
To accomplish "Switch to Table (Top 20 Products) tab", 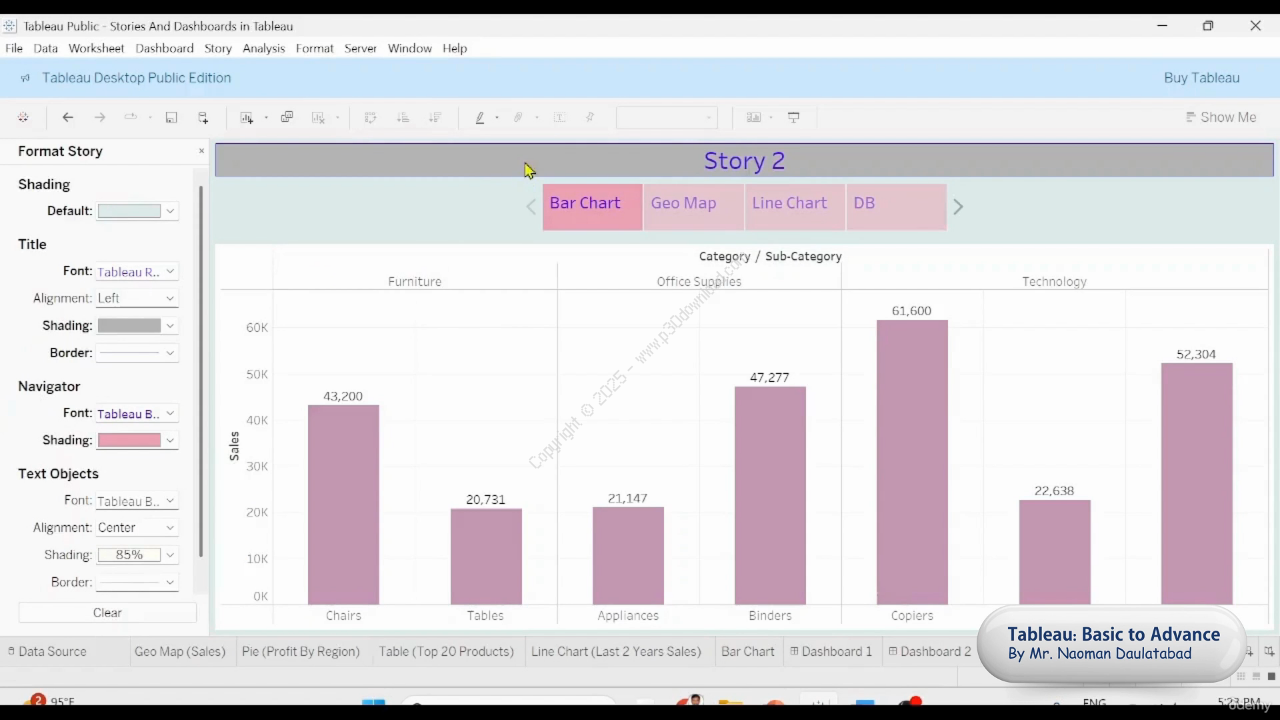I will click(446, 651).
